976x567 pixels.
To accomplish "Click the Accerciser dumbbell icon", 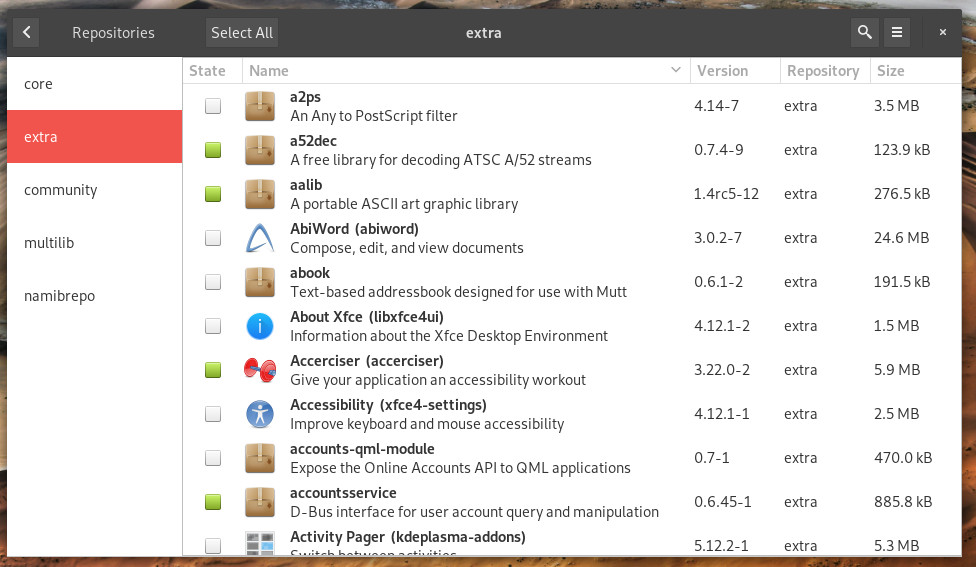I will [260, 370].
